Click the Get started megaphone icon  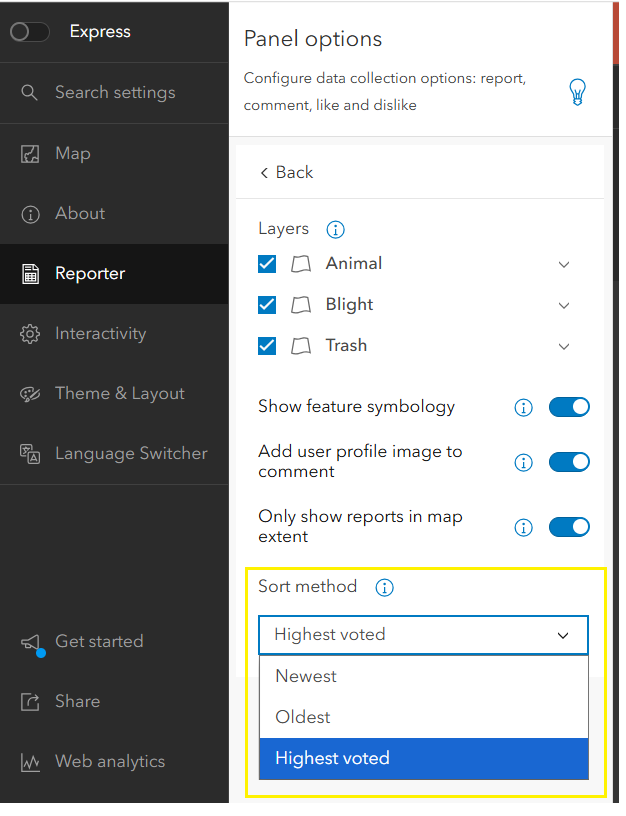(30, 642)
